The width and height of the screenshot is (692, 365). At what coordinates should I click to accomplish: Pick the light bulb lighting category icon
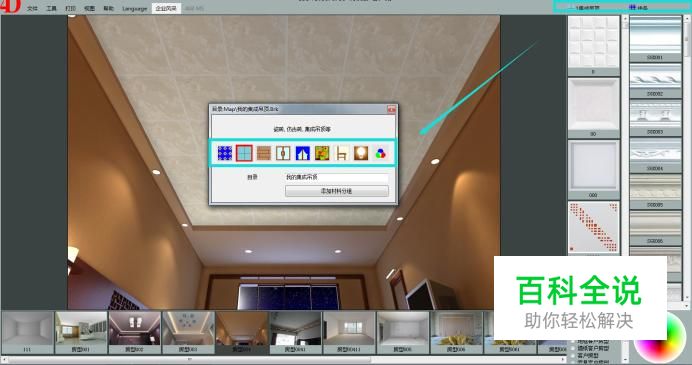(x=361, y=153)
